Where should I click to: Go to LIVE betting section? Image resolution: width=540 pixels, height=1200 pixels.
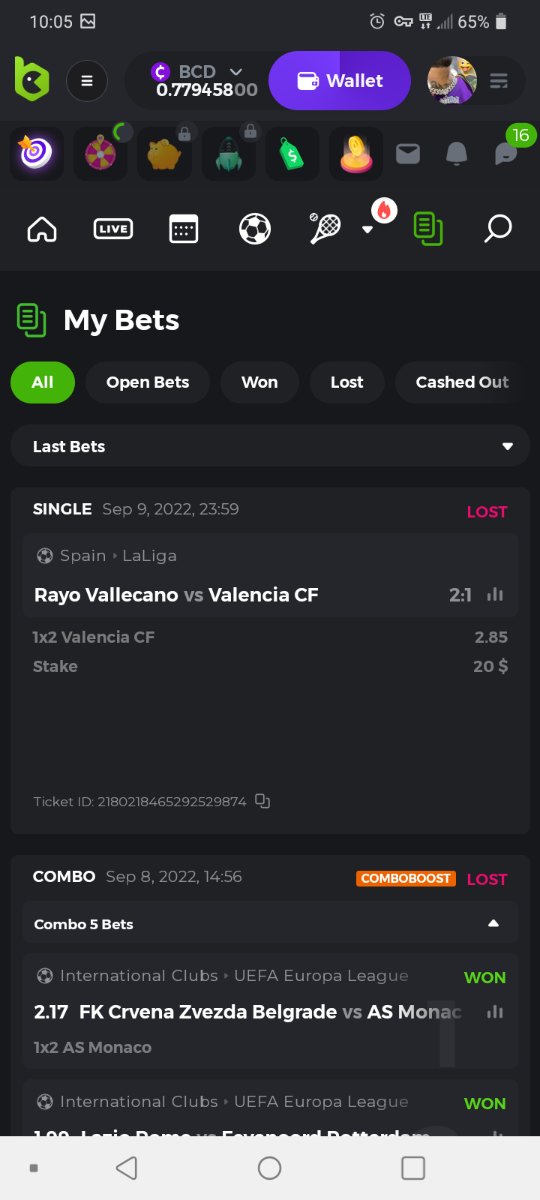point(113,229)
